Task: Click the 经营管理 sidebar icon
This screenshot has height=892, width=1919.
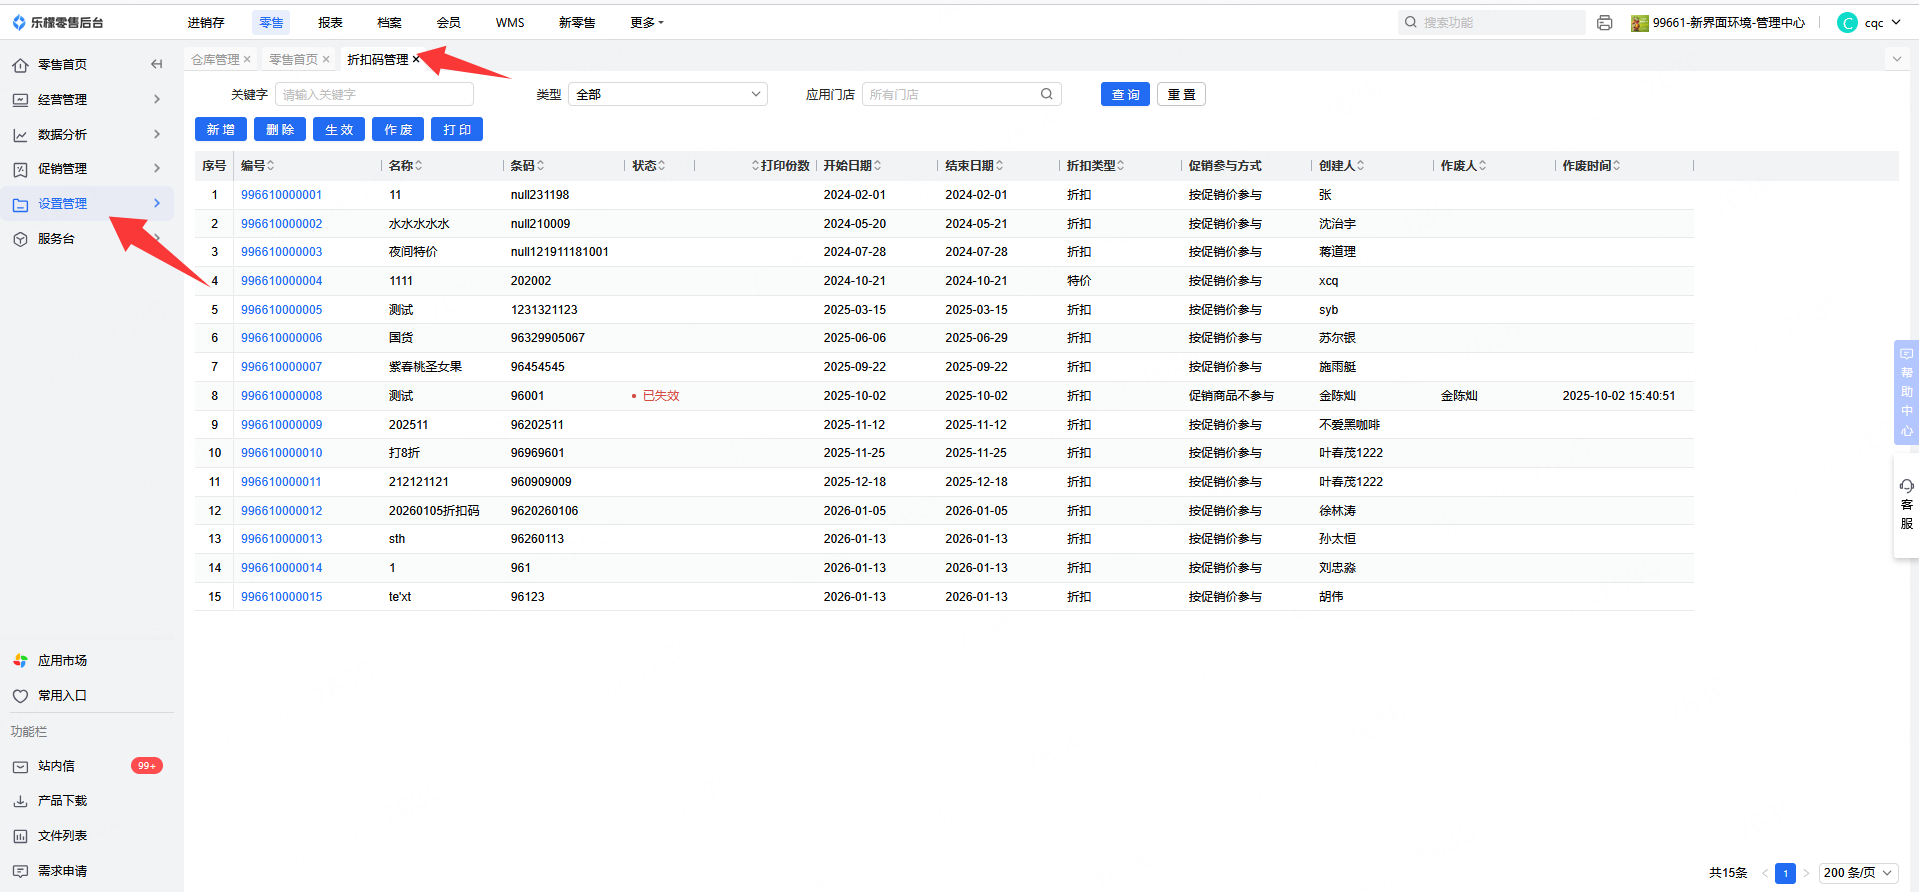Action: 20,100
